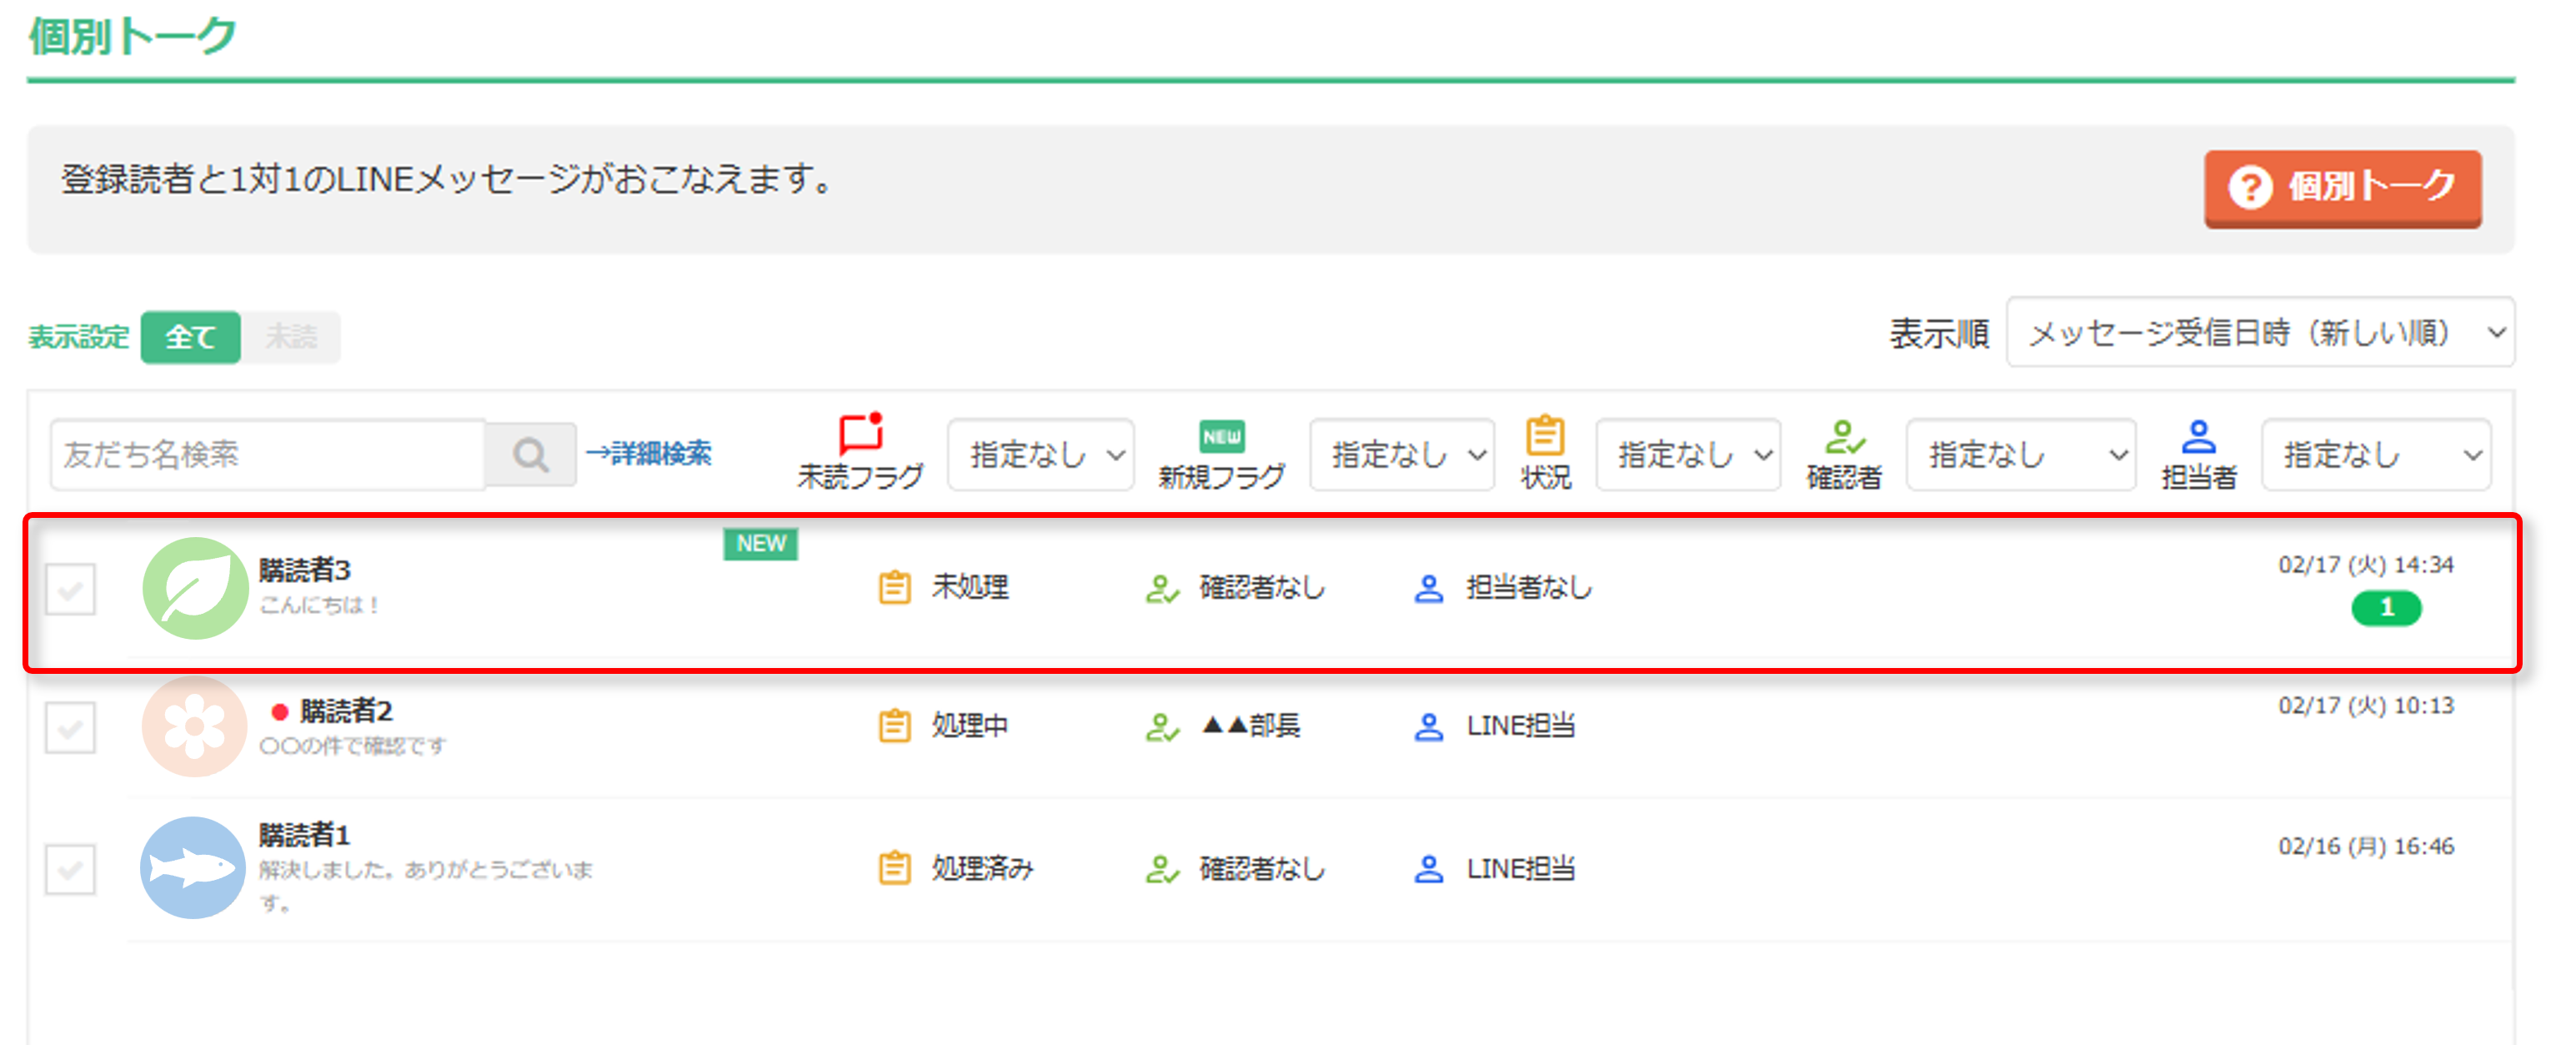Select the 全て display tab
The width and height of the screenshot is (2576, 1045).
[190, 337]
